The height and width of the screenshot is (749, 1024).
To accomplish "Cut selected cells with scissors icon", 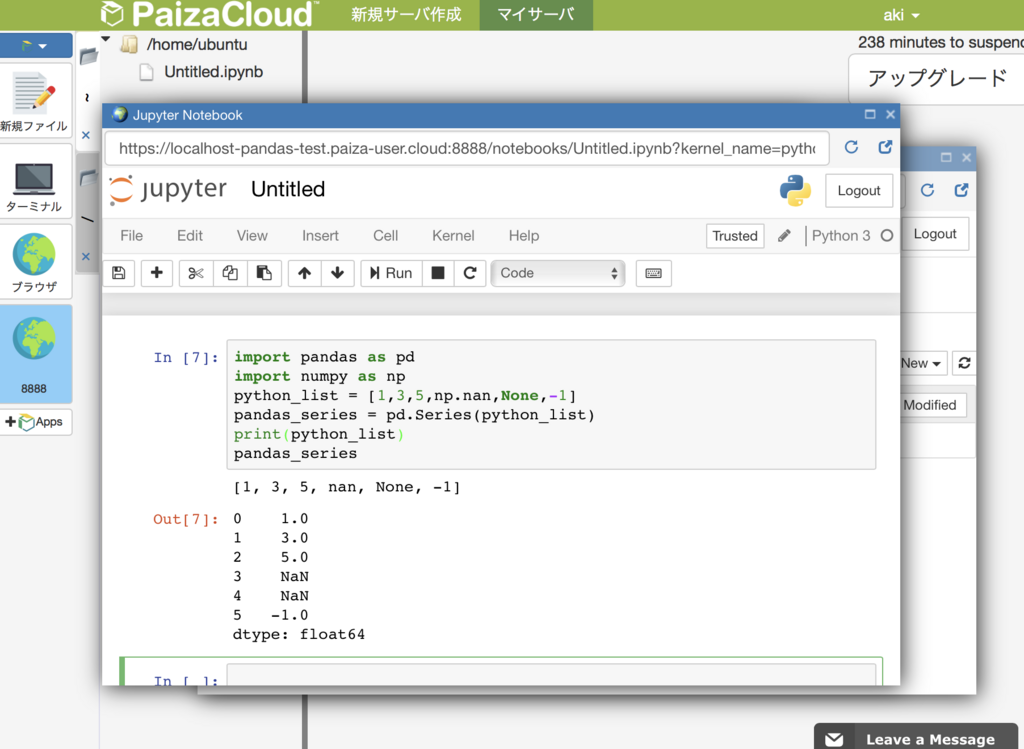I will tap(195, 273).
